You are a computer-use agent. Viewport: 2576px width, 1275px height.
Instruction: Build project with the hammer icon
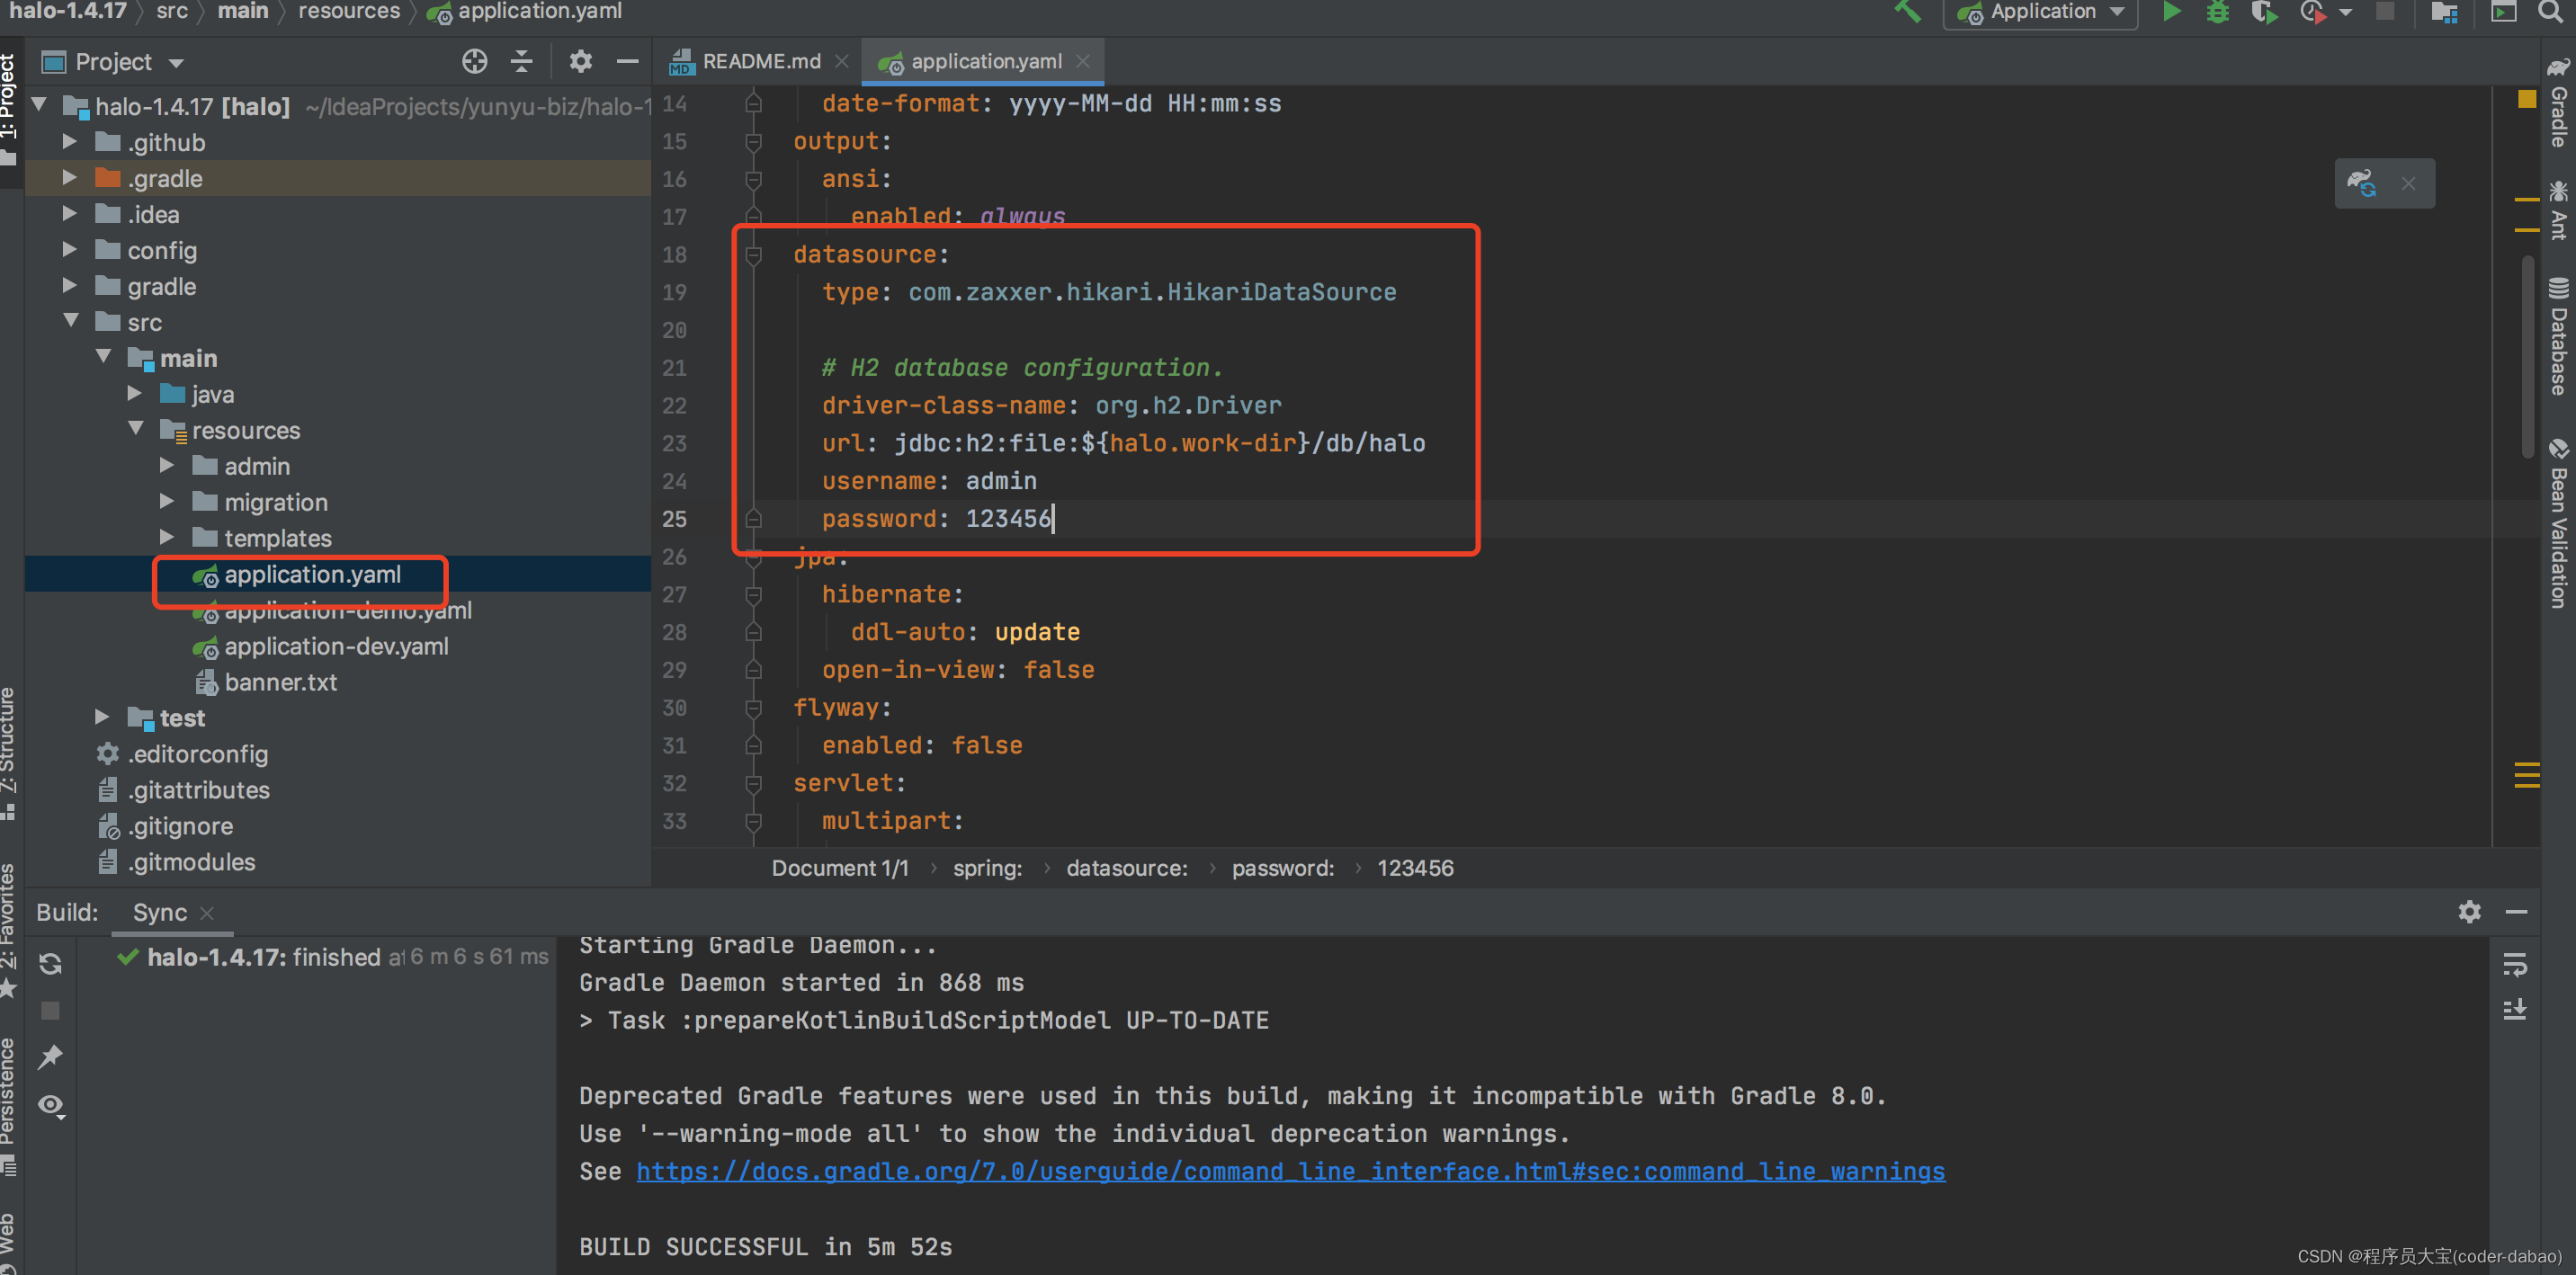(x=1907, y=12)
